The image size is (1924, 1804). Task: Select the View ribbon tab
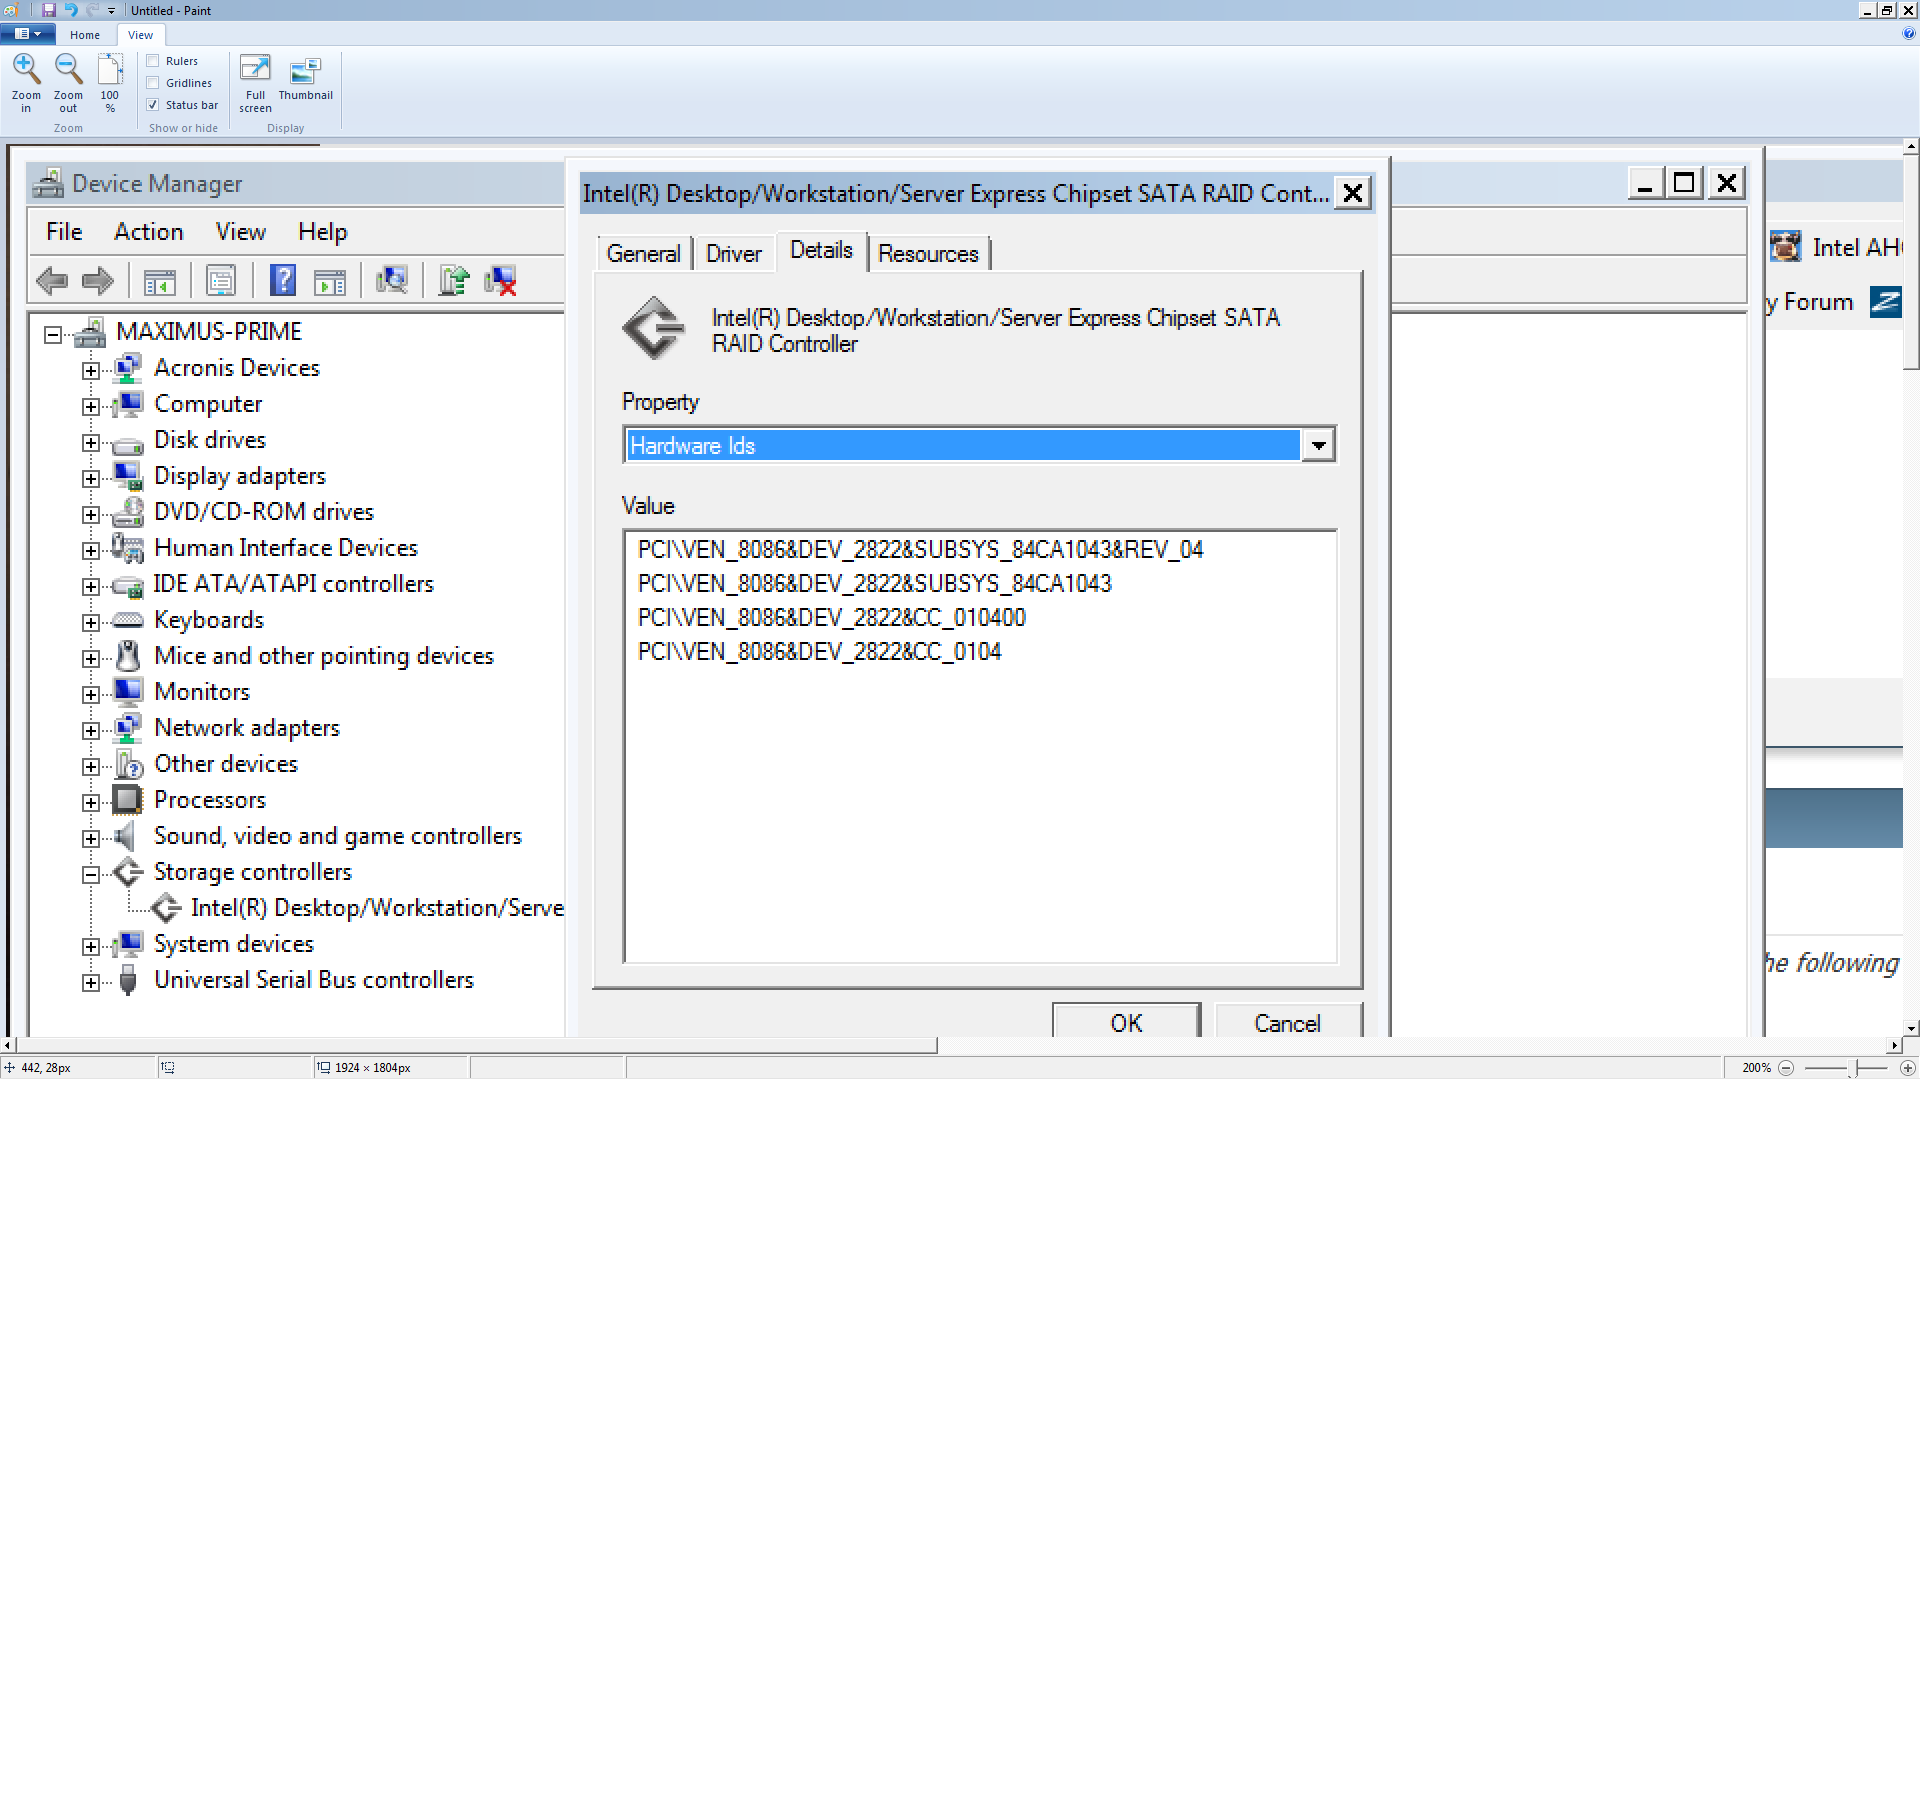point(140,35)
